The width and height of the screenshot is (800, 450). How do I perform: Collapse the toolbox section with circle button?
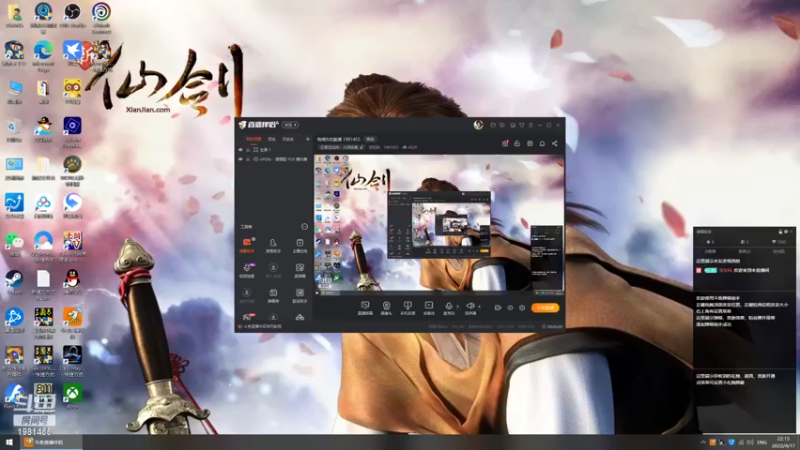point(305,227)
